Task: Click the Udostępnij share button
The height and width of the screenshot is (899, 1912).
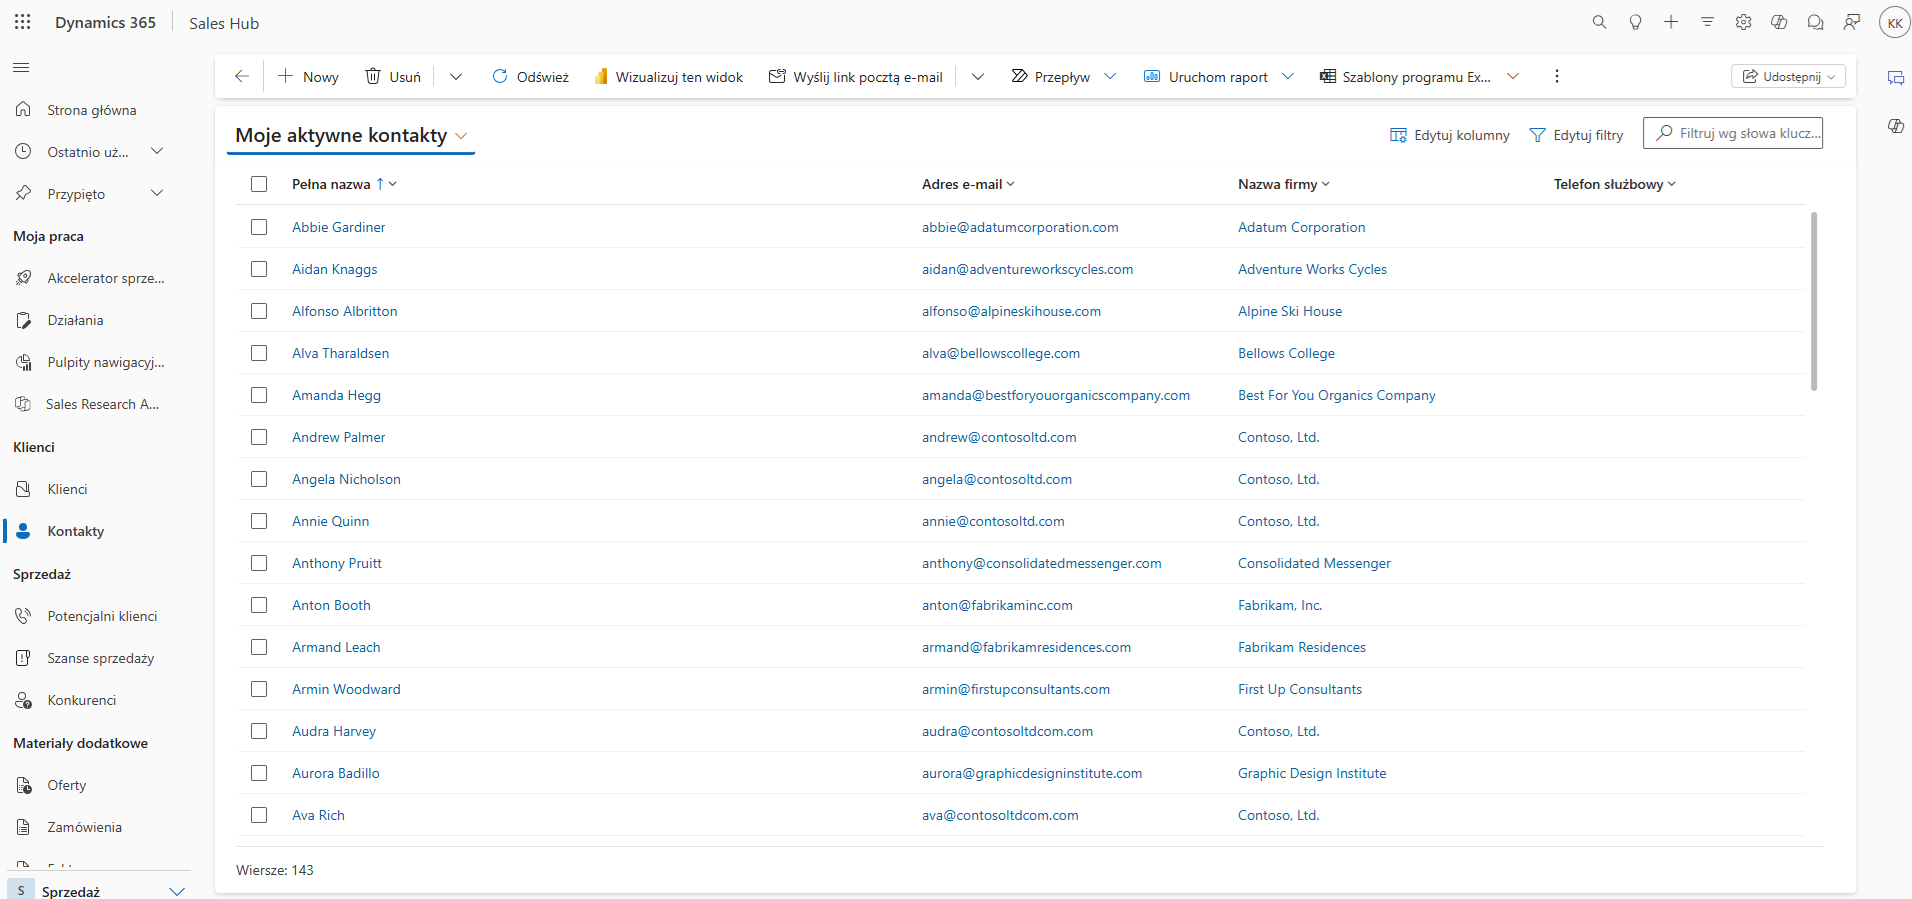Action: (x=1788, y=76)
